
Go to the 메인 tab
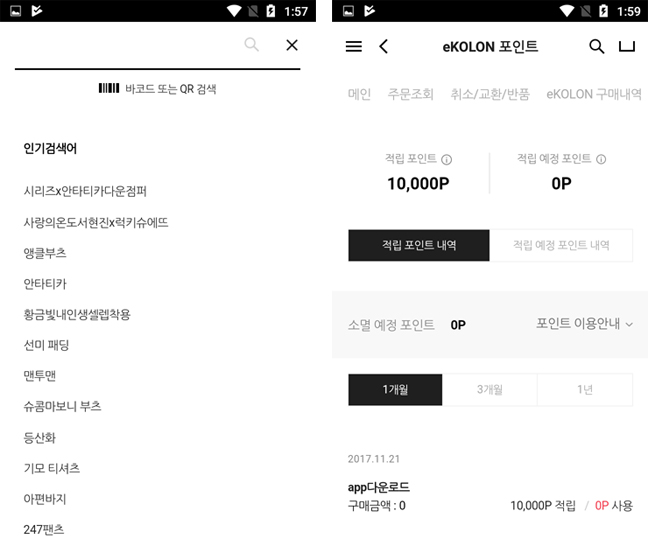tap(359, 94)
